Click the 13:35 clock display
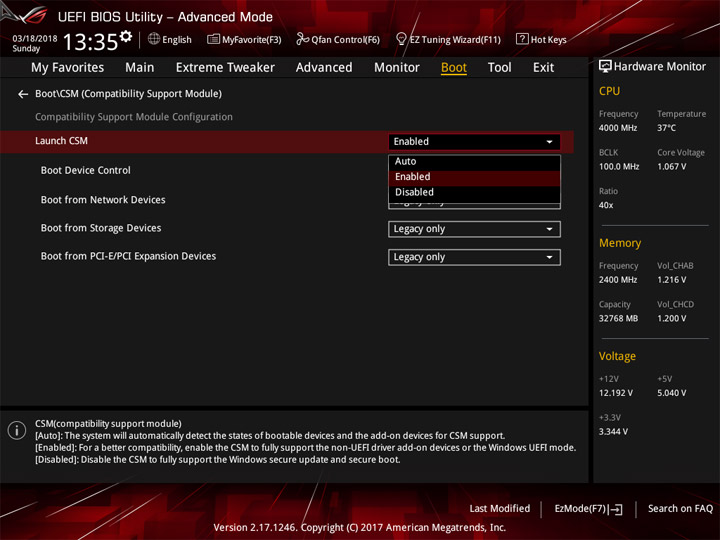The image size is (720, 540). click(90, 42)
